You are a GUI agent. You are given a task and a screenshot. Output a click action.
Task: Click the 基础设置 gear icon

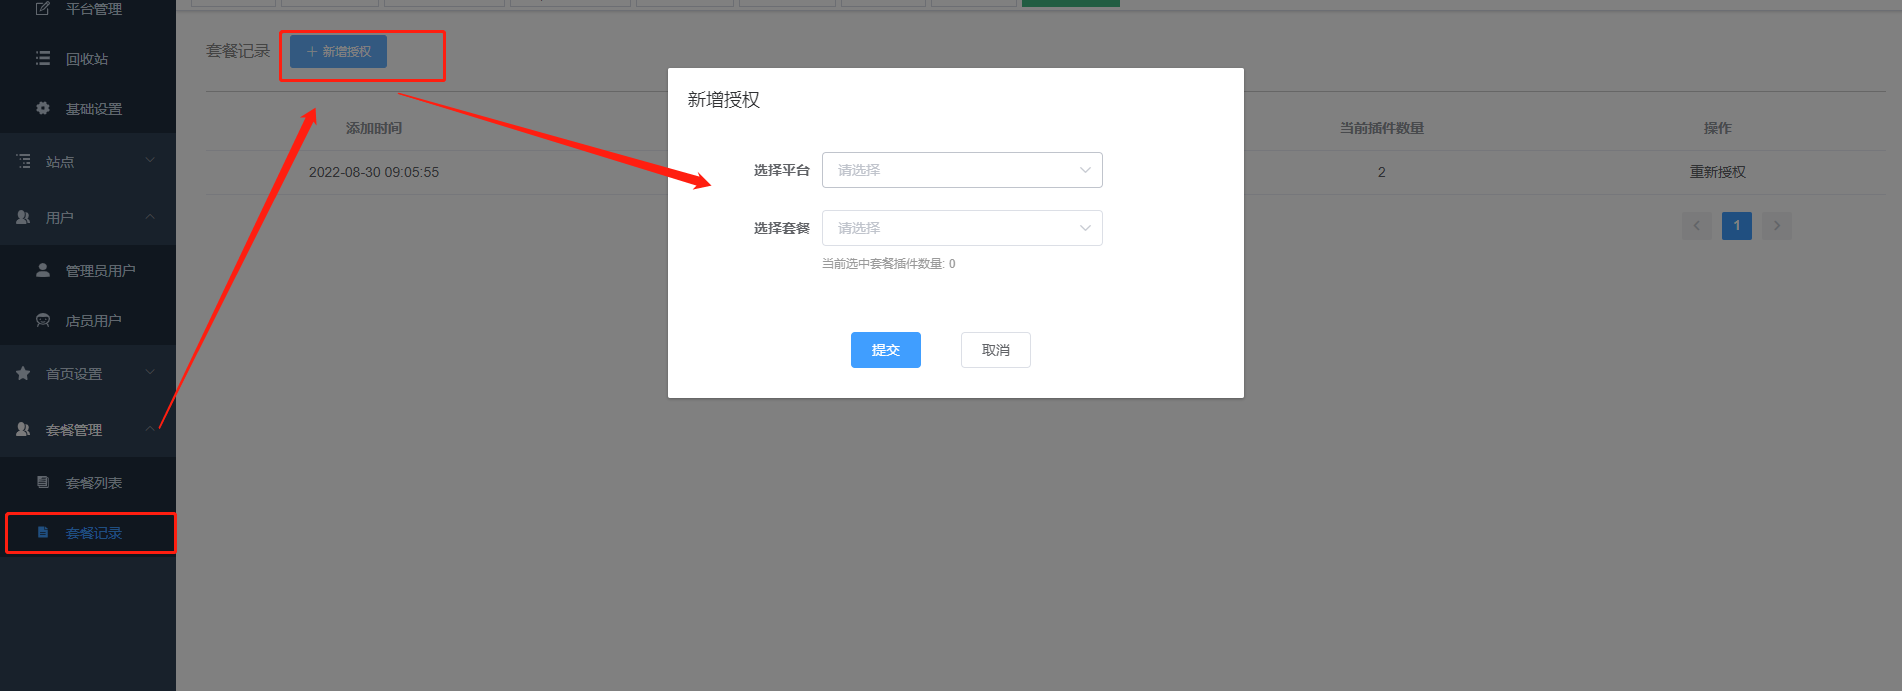point(43,108)
